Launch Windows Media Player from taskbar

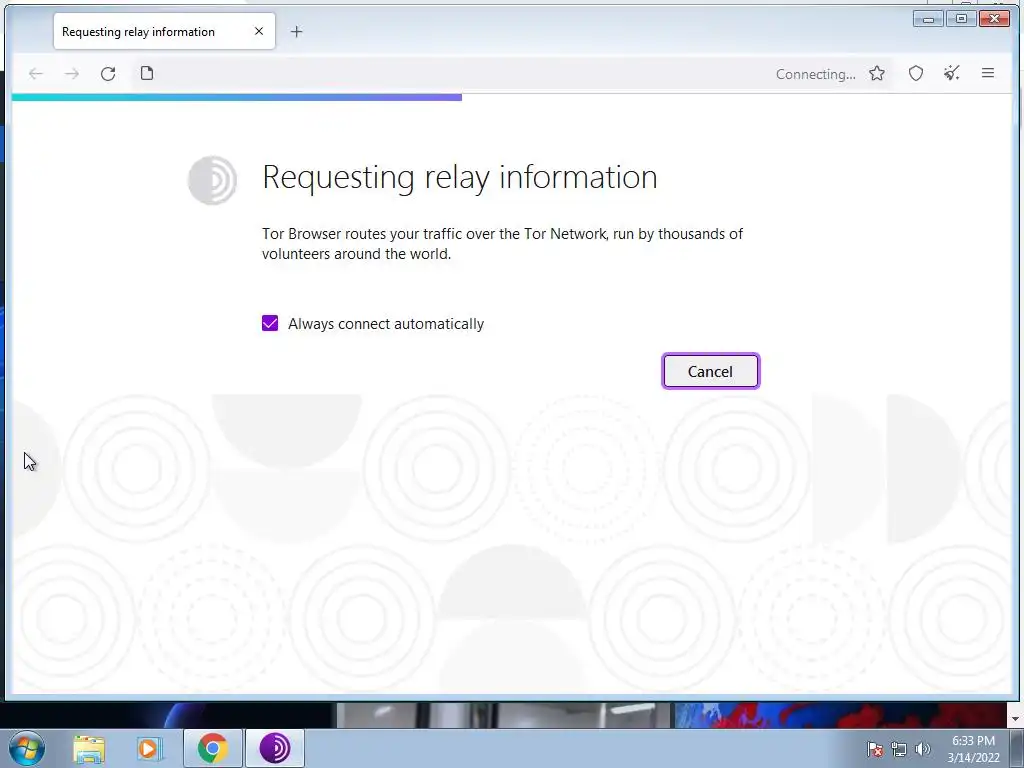[150, 748]
